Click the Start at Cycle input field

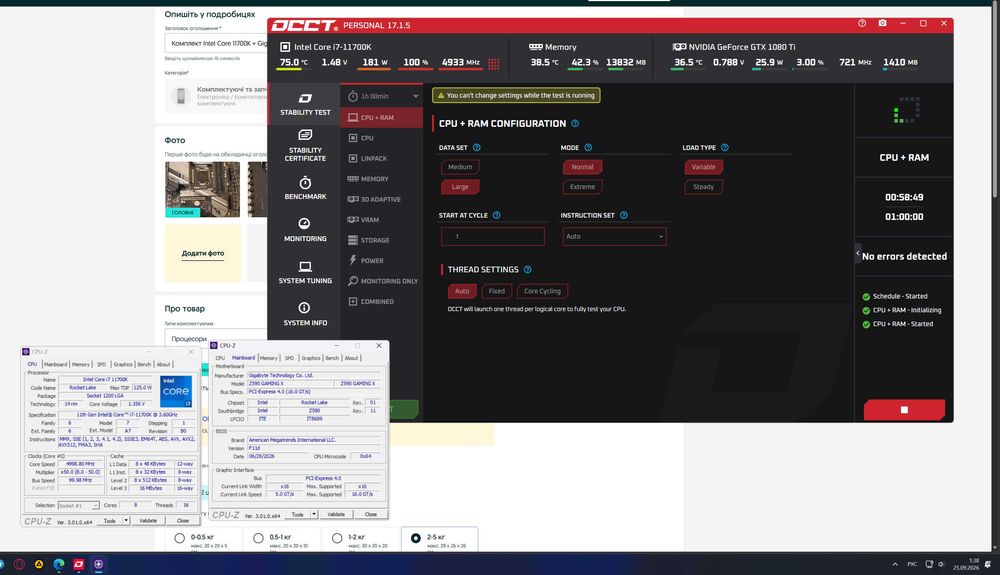point(492,237)
